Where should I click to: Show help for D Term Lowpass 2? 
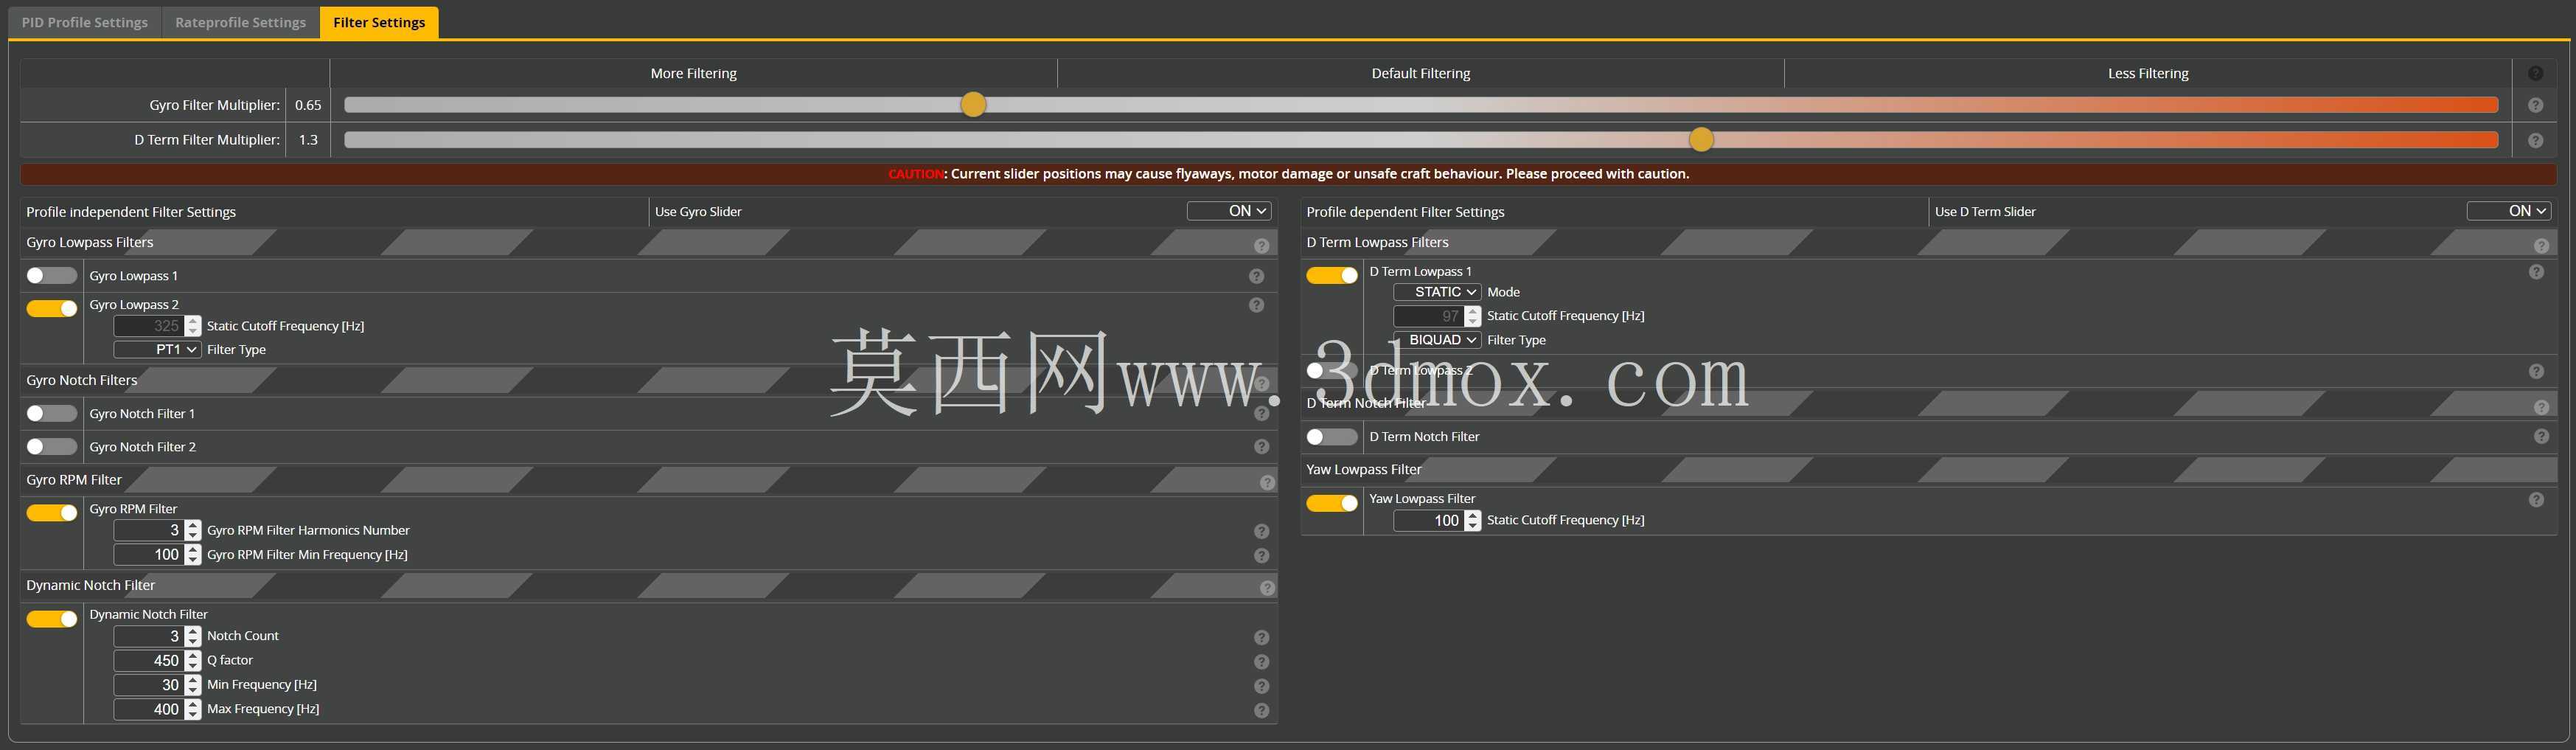point(2536,371)
